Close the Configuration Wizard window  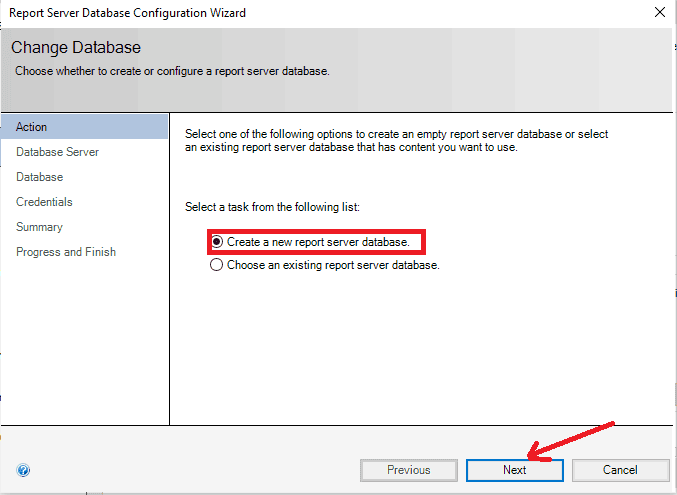click(659, 13)
